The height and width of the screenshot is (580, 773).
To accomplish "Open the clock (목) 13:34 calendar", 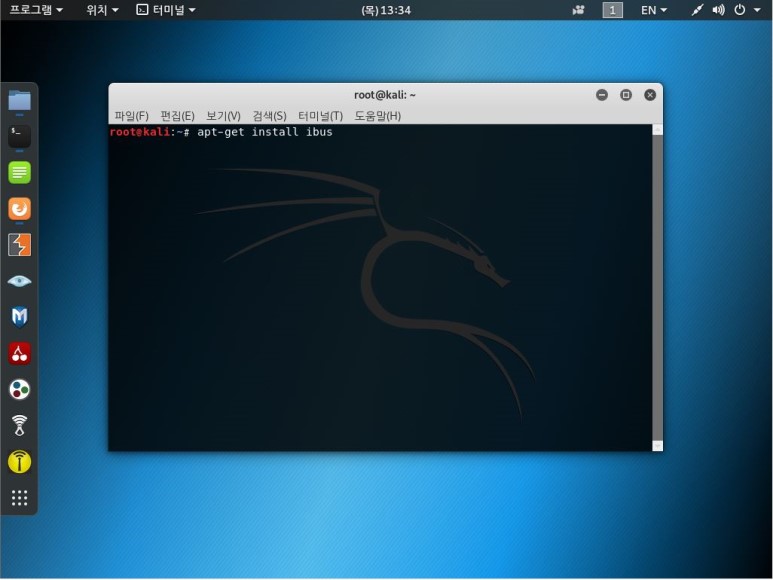I will pos(386,10).
